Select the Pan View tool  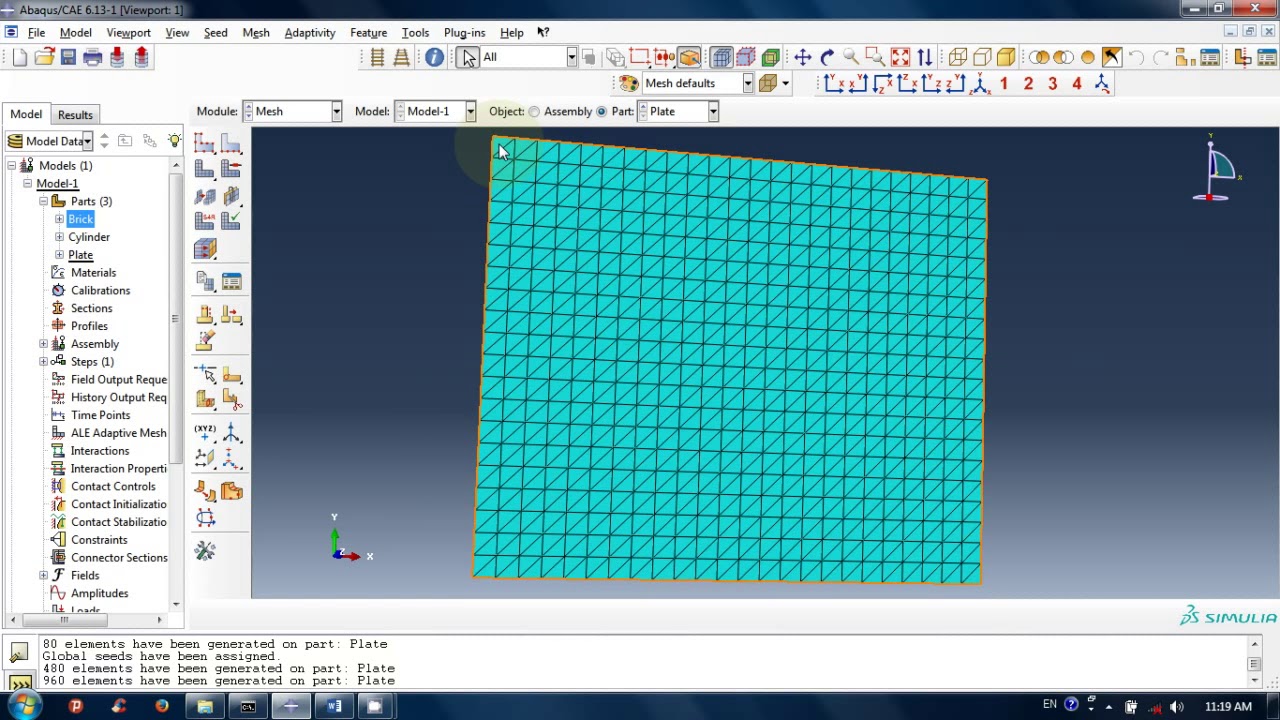803,57
